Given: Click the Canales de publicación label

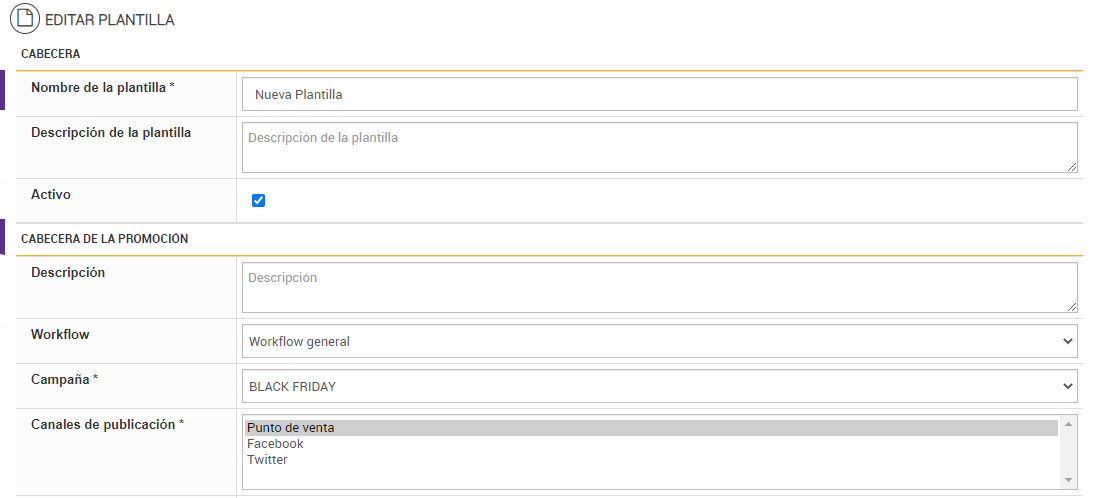Looking at the screenshot, I should coord(107,424).
